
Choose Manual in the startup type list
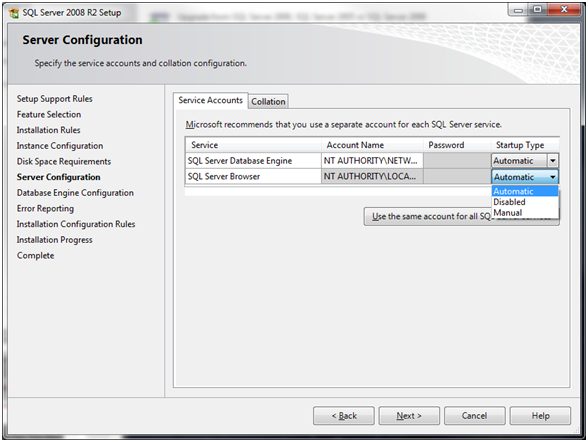click(507, 213)
